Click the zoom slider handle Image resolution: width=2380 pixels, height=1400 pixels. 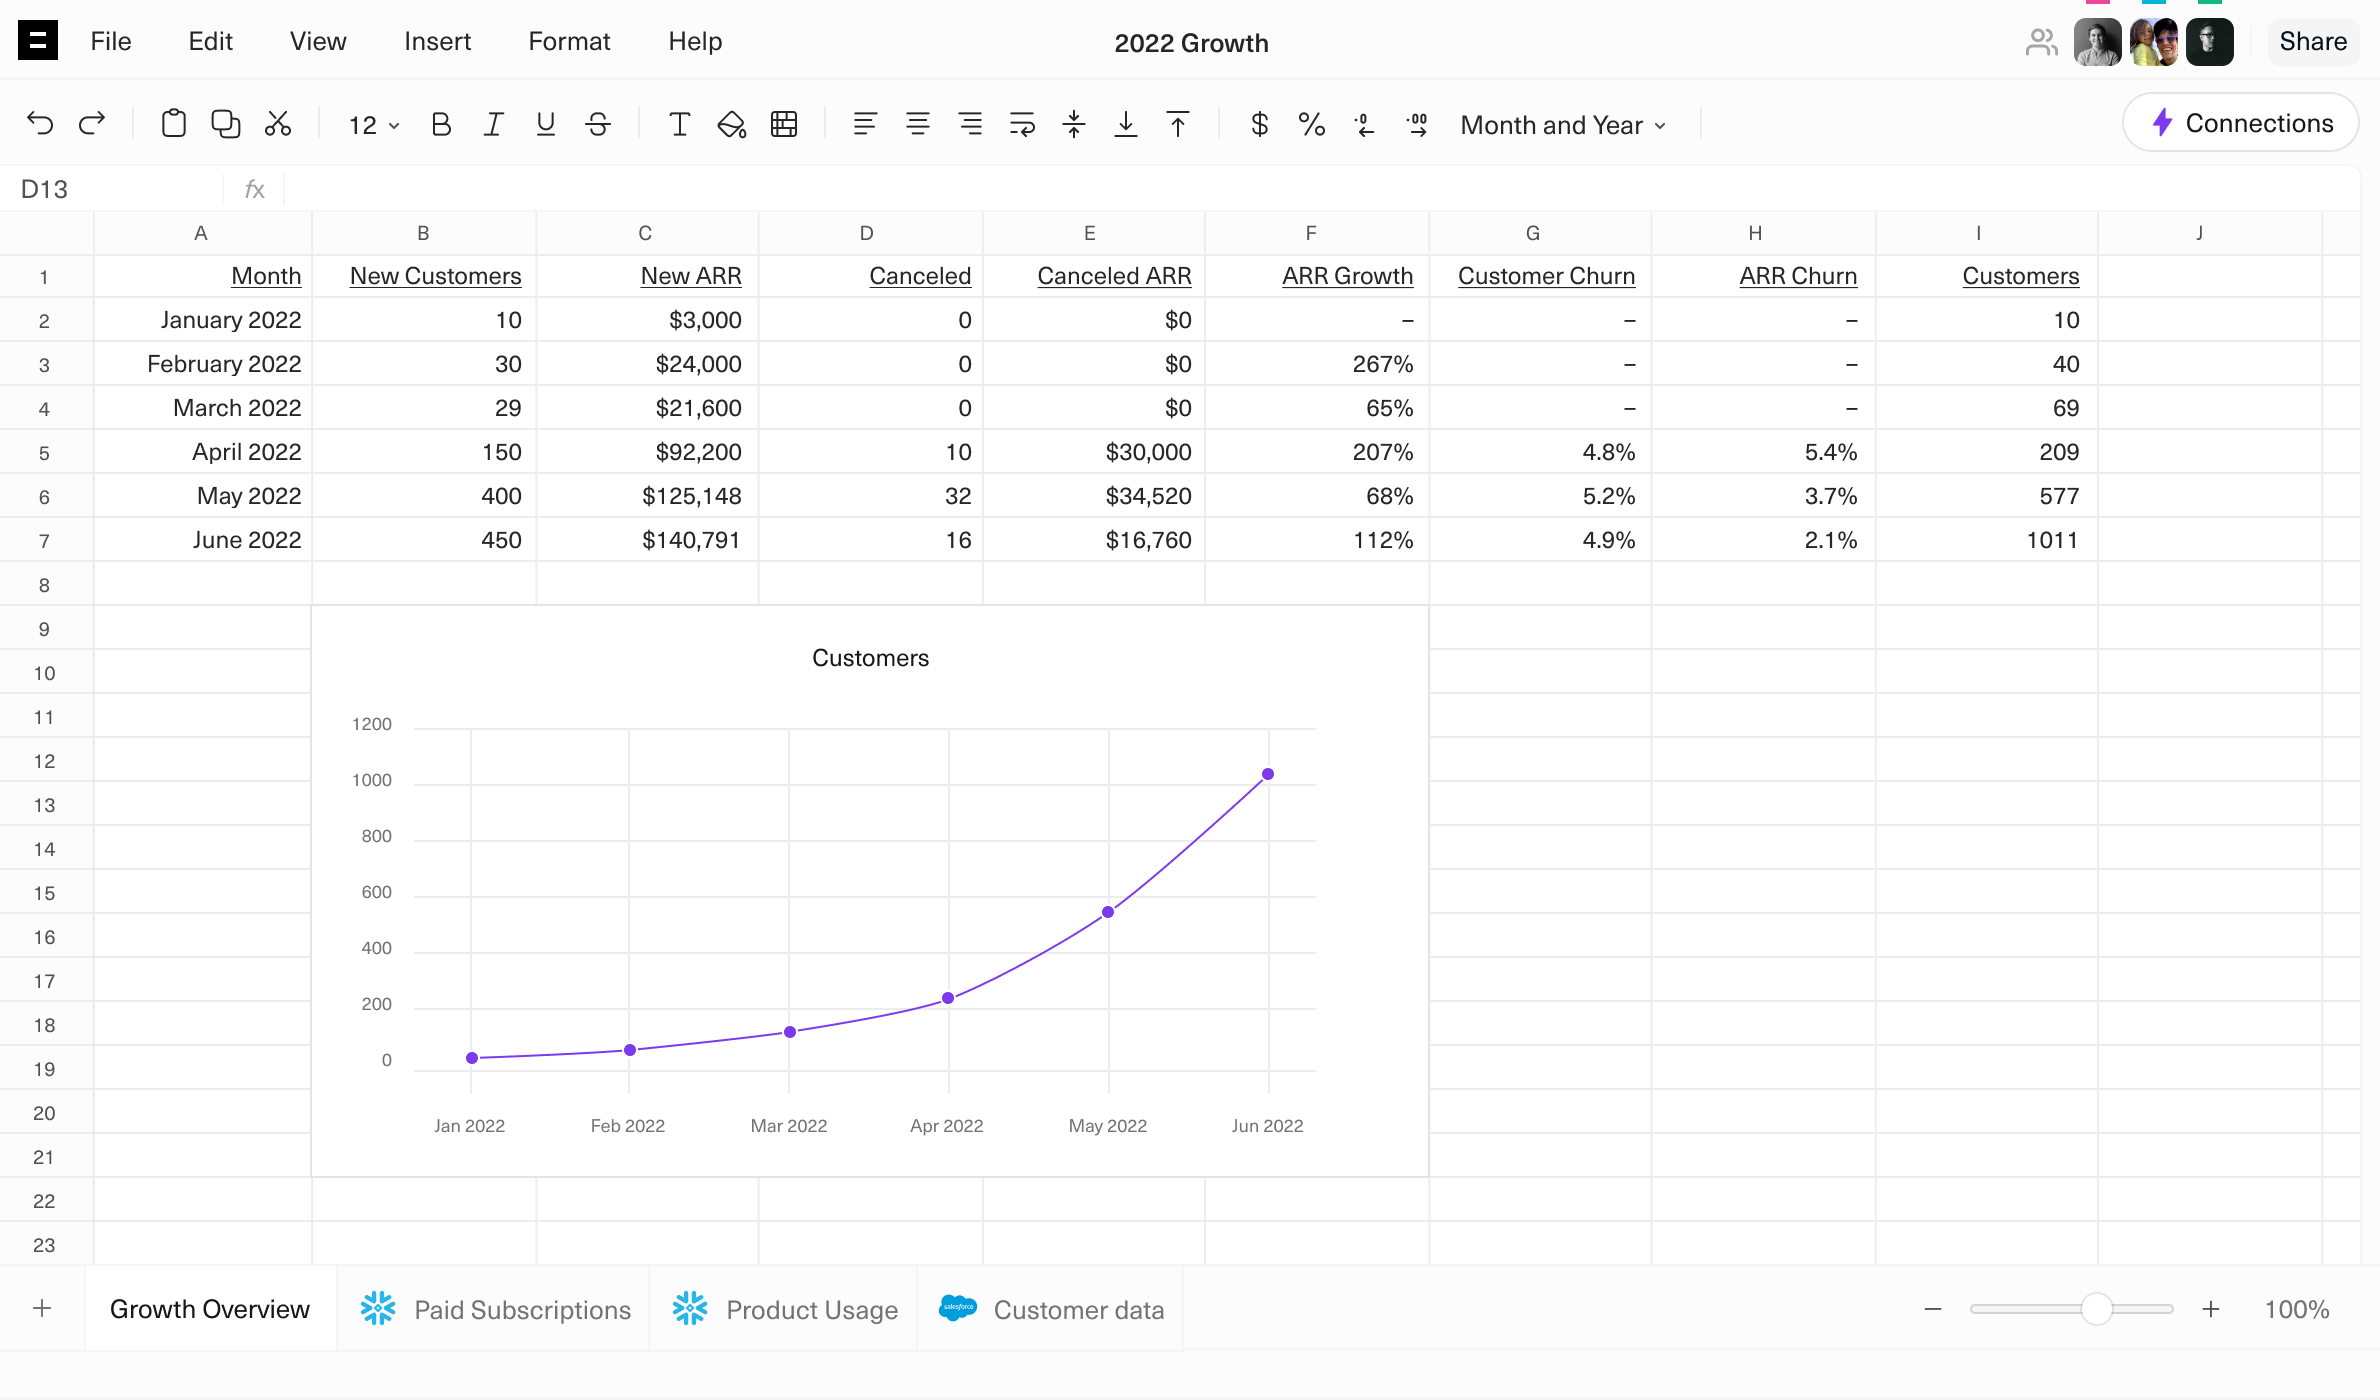(2096, 1309)
